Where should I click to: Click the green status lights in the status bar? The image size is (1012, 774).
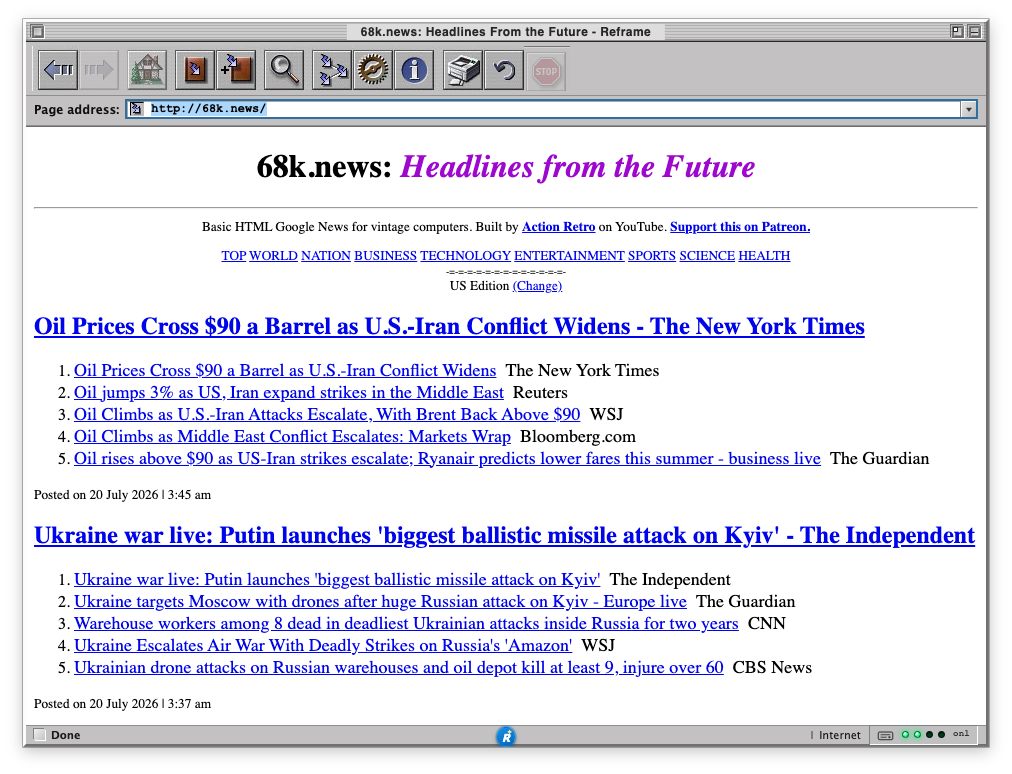924,735
